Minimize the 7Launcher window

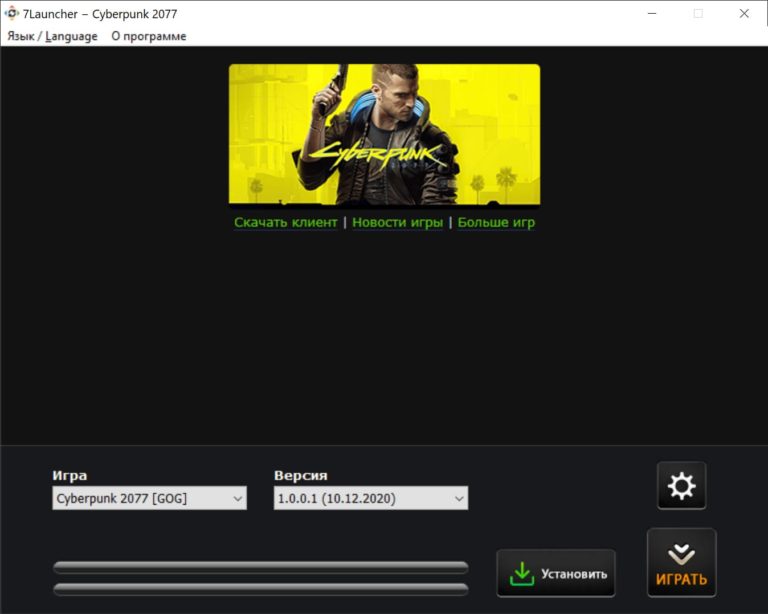[652, 14]
